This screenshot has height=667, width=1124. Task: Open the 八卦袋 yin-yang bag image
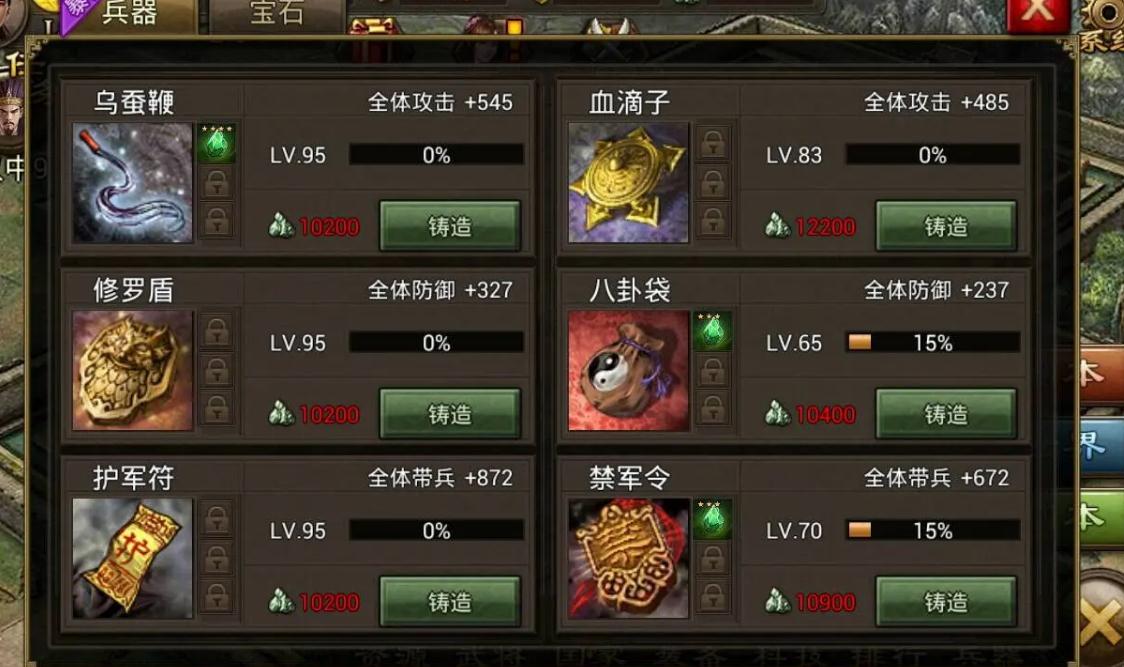(x=629, y=371)
